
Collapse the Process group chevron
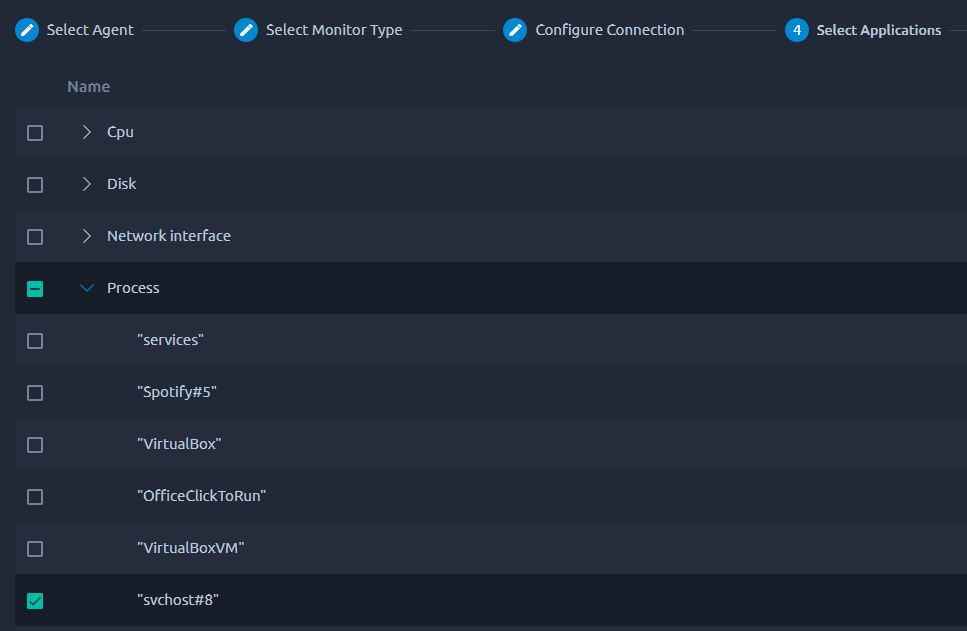(x=87, y=288)
